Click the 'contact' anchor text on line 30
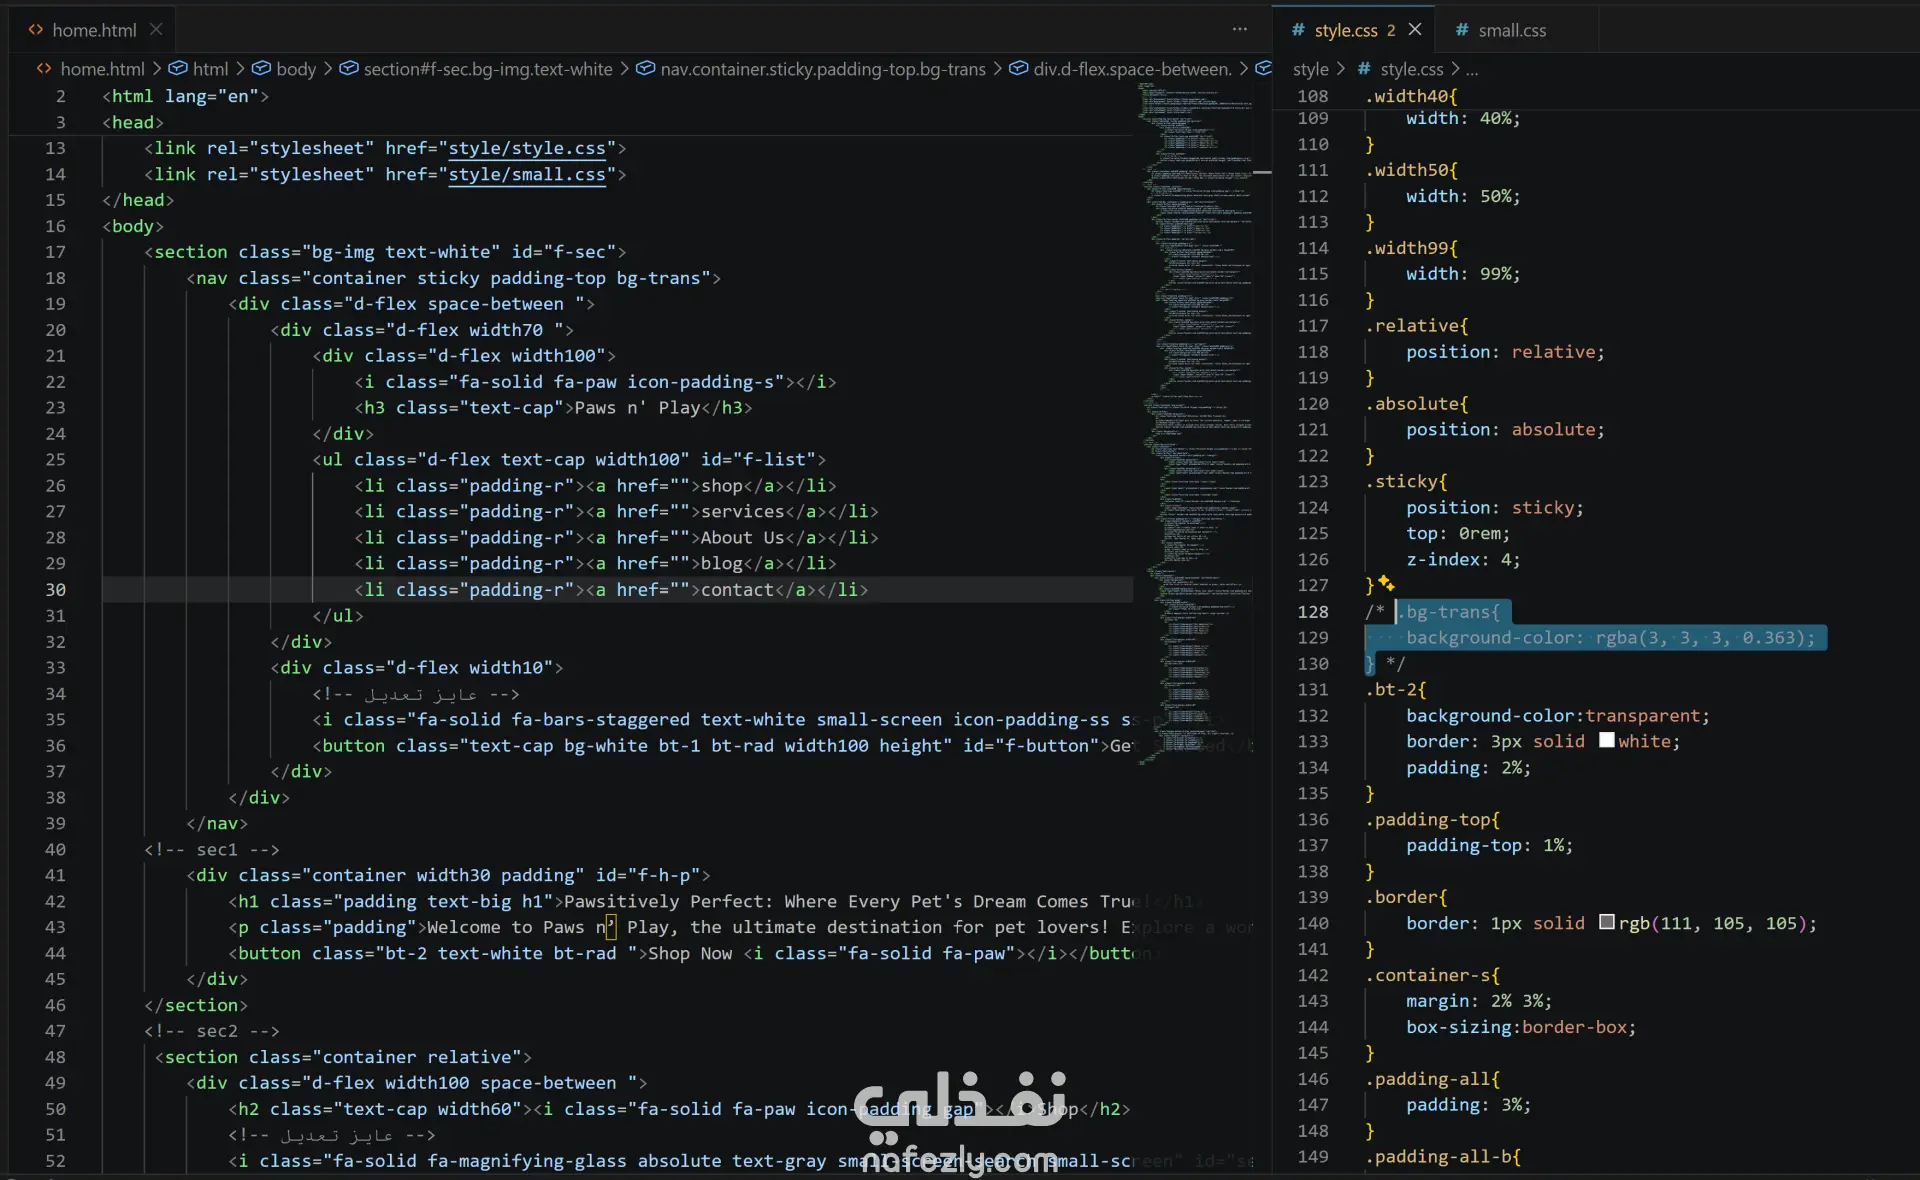 pos(737,590)
